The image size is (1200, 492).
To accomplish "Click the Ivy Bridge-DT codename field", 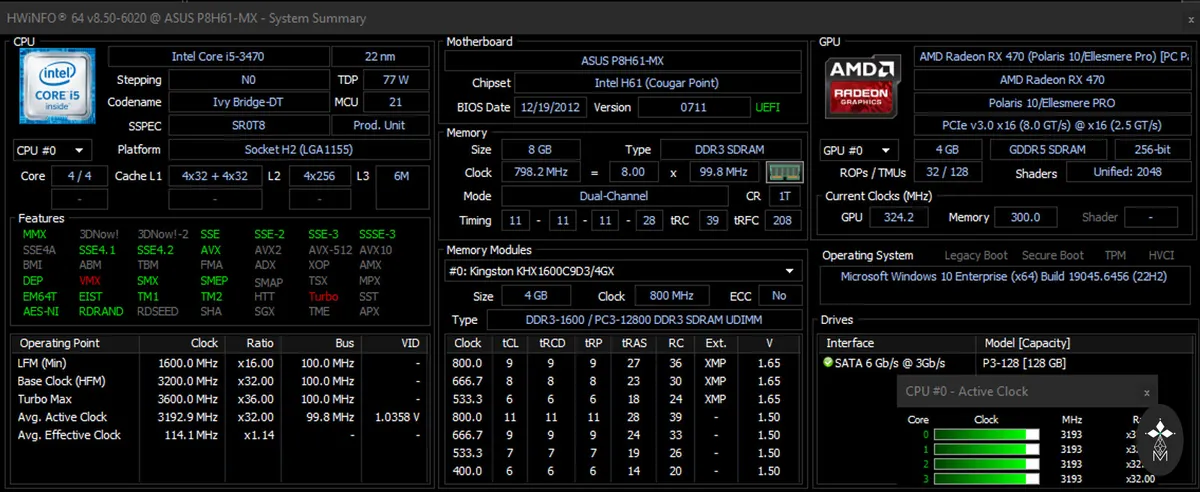I will pyautogui.click(x=248, y=101).
